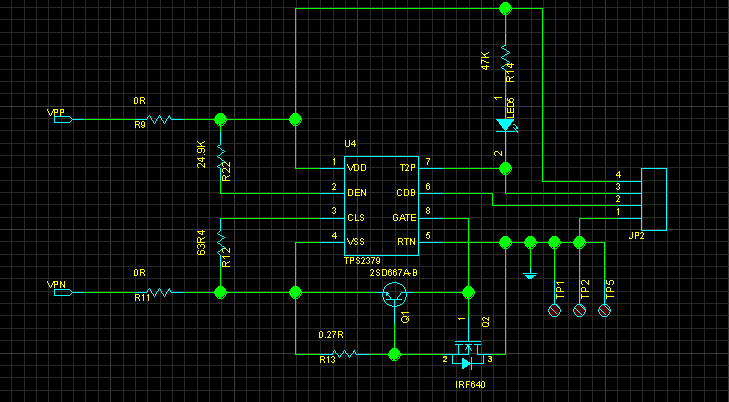The height and width of the screenshot is (402, 729).
Task: Select the VPN port symbol
Action: click(x=63, y=292)
